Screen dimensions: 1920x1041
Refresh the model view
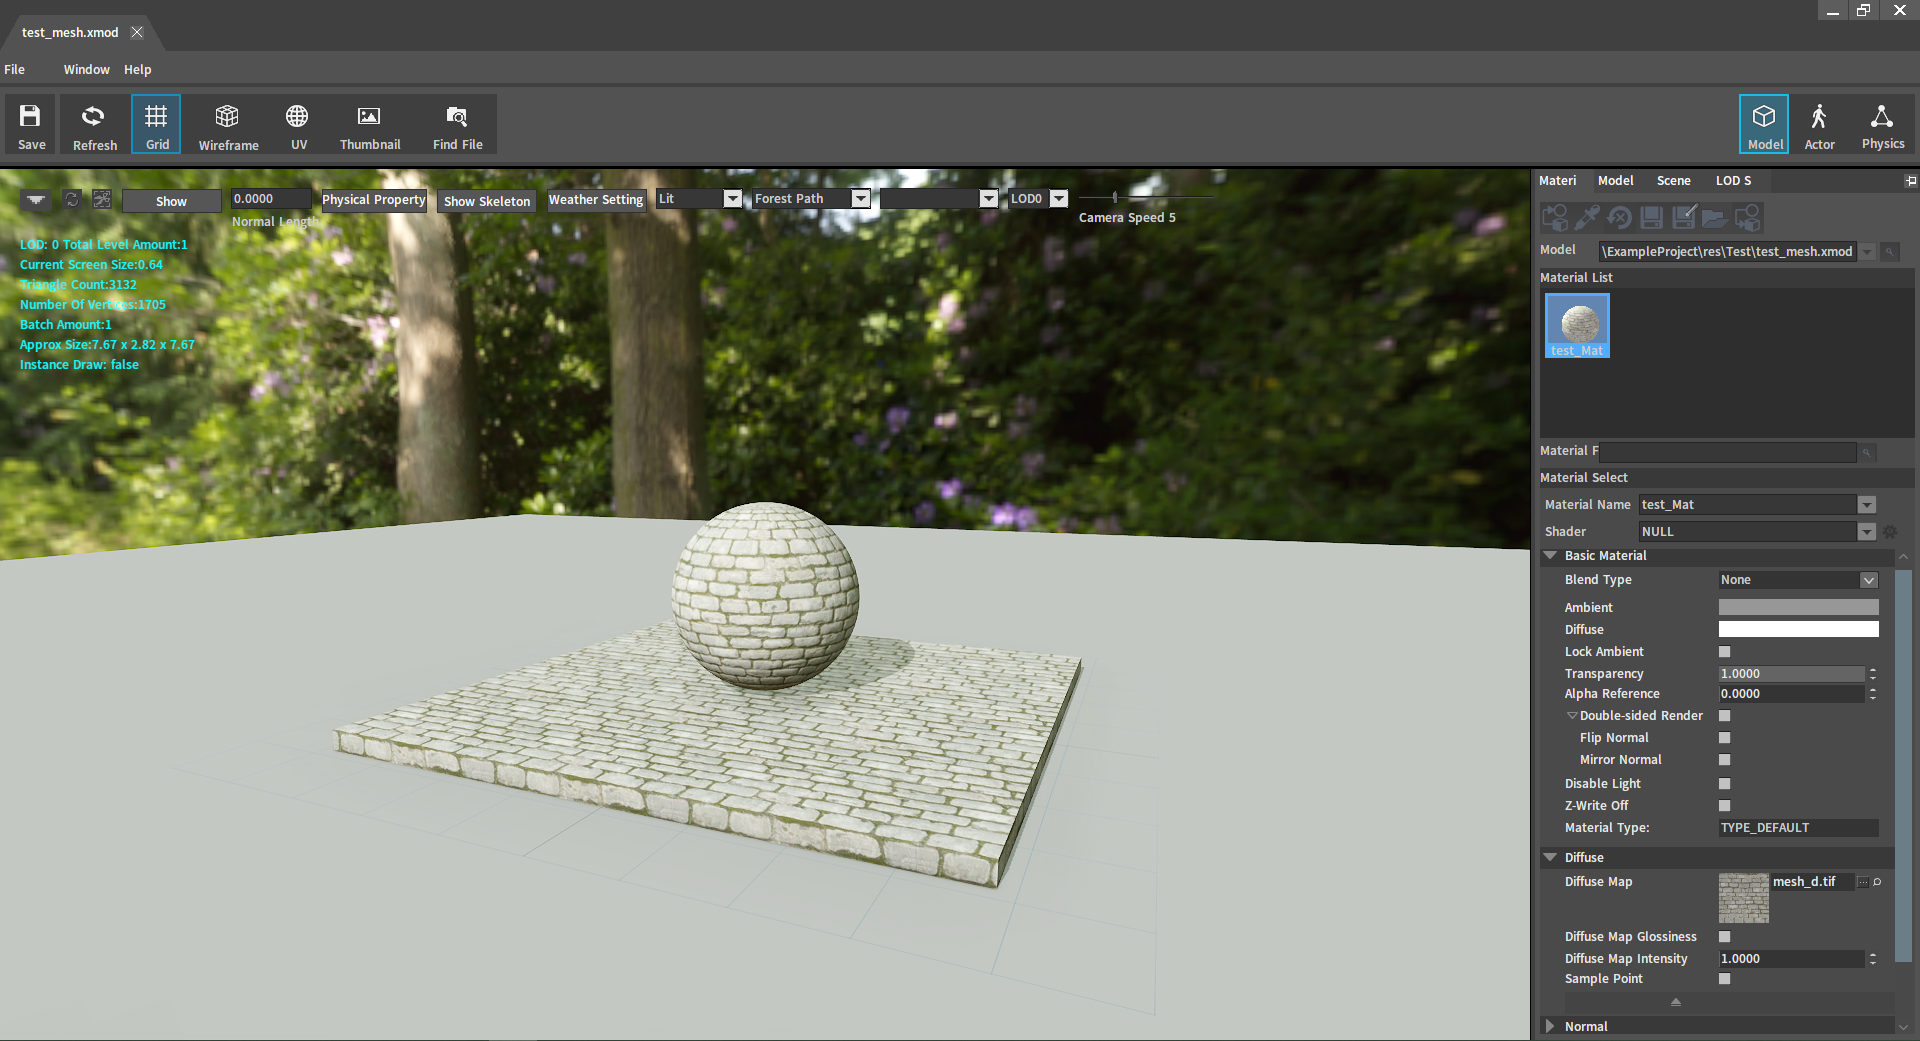coord(94,125)
